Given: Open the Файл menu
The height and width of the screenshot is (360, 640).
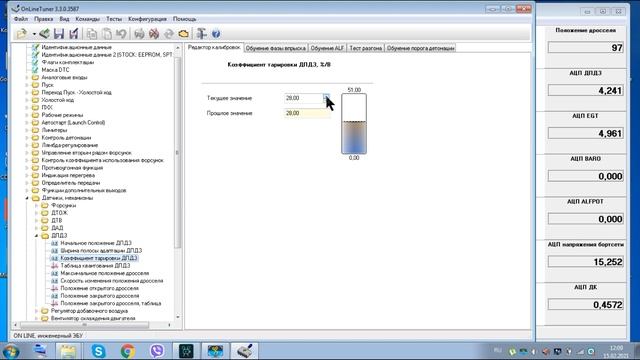Looking at the screenshot, I should coord(21,19).
